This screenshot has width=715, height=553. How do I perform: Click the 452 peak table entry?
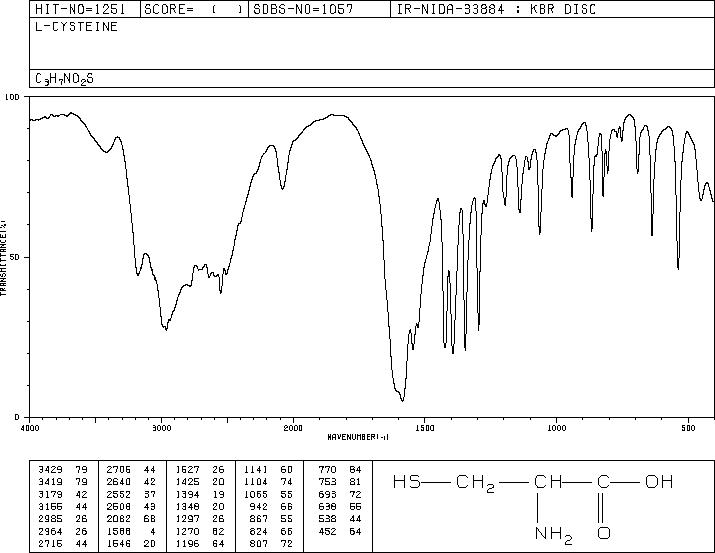[x=327, y=531]
